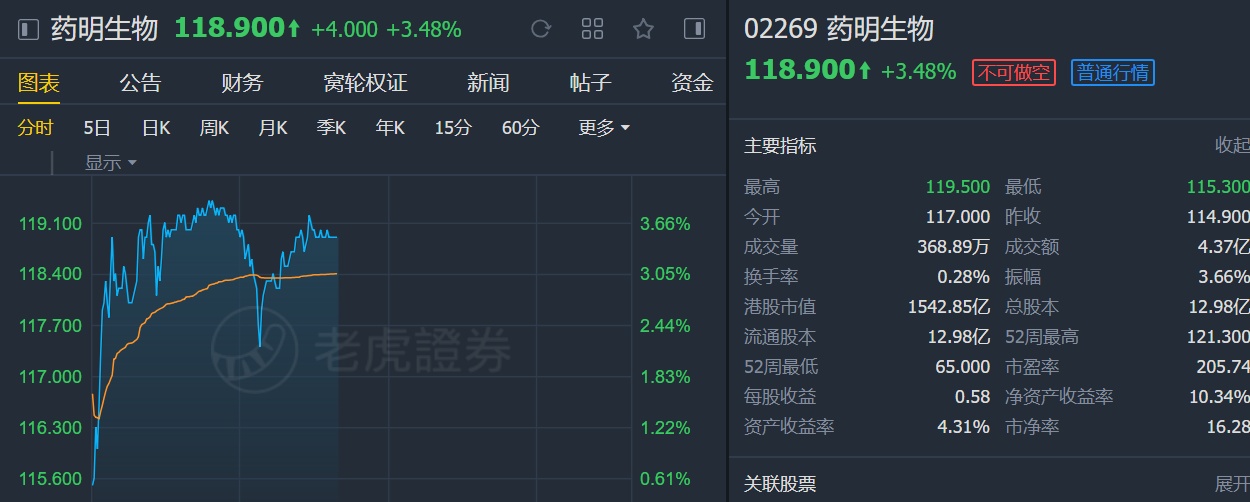1250x502 pixels.
Task: Click the 关联股票 section heading
Action: (x=780, y=485)
